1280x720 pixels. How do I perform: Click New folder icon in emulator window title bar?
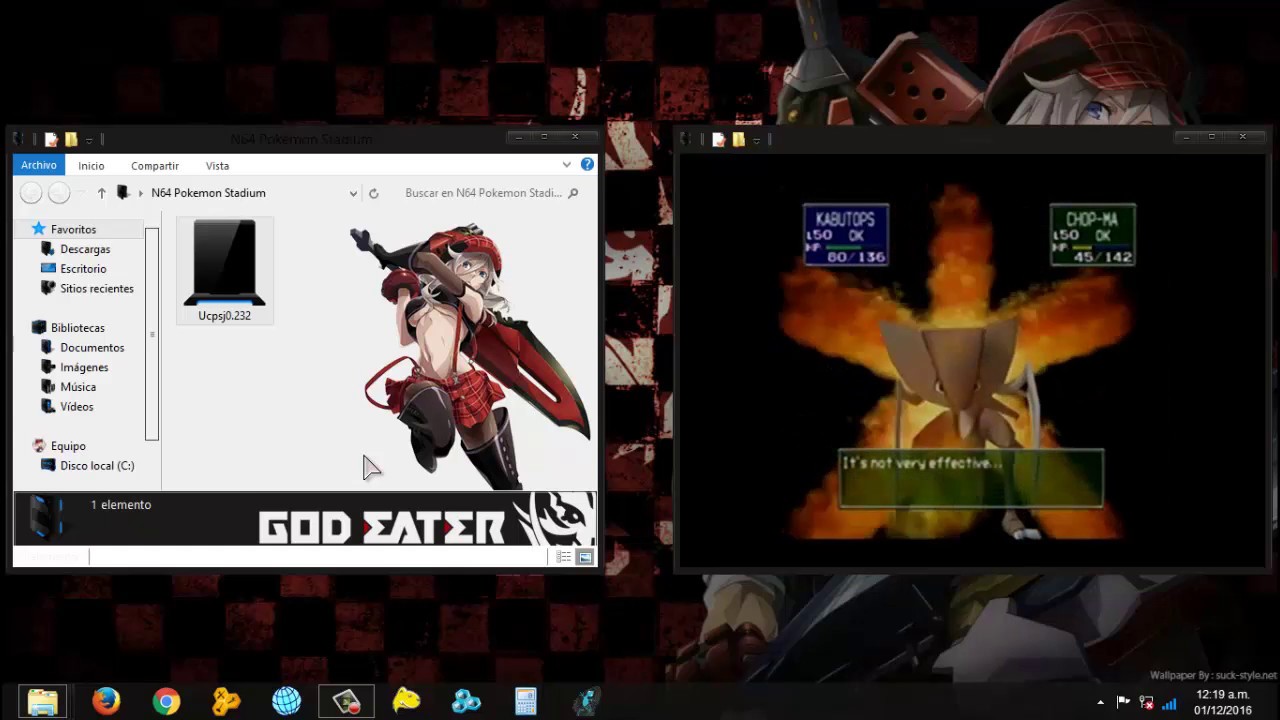(738, 139)
